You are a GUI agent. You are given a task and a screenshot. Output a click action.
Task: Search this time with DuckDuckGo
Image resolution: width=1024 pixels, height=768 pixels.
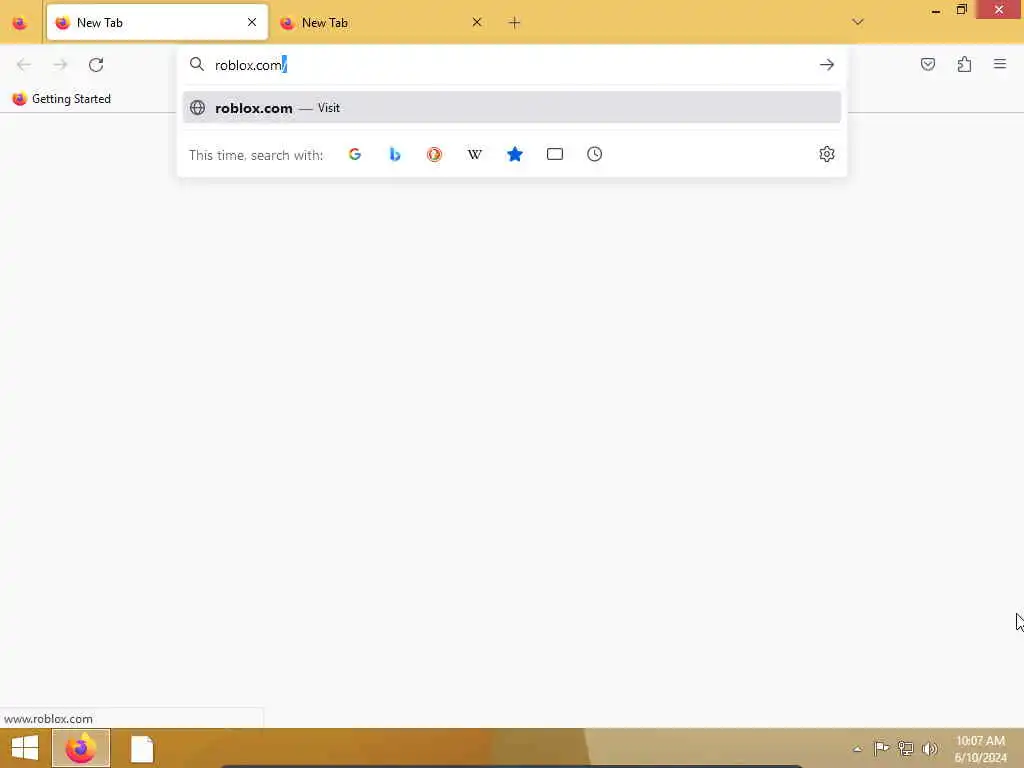click(434, 154)
